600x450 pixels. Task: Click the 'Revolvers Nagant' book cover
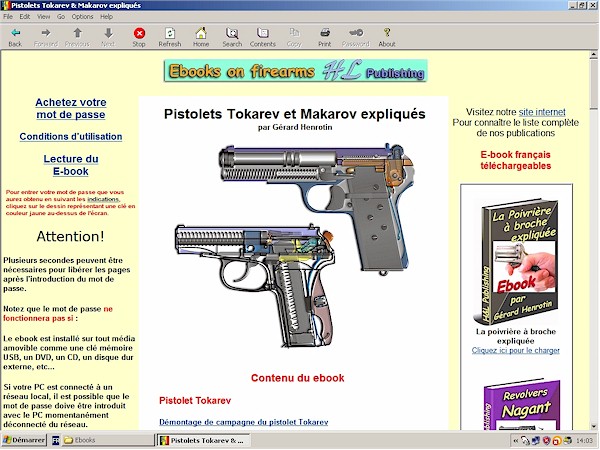[x=522, y=405]
